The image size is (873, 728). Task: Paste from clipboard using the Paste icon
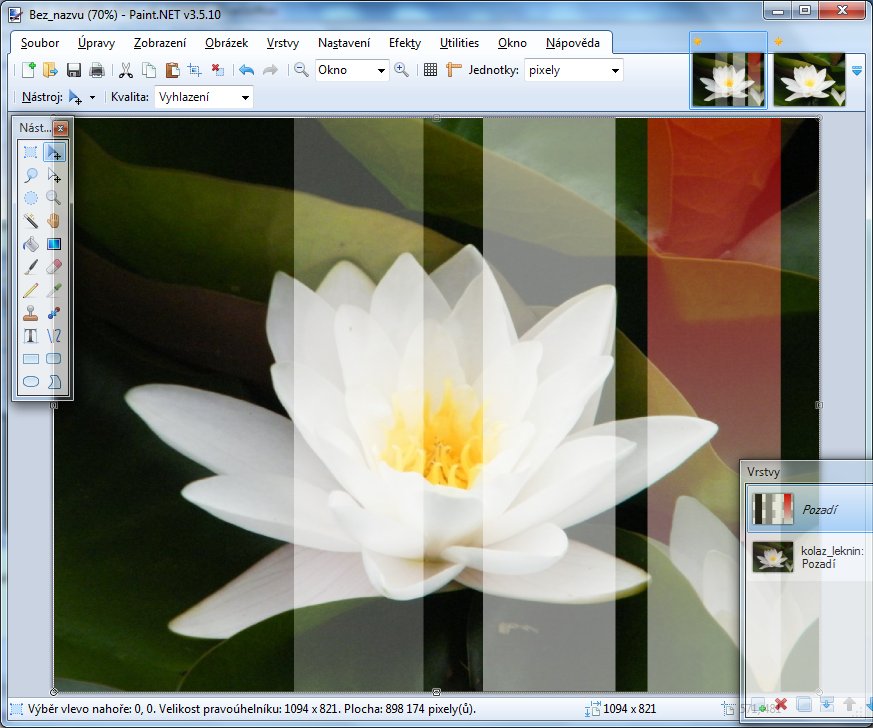[172, 70]
